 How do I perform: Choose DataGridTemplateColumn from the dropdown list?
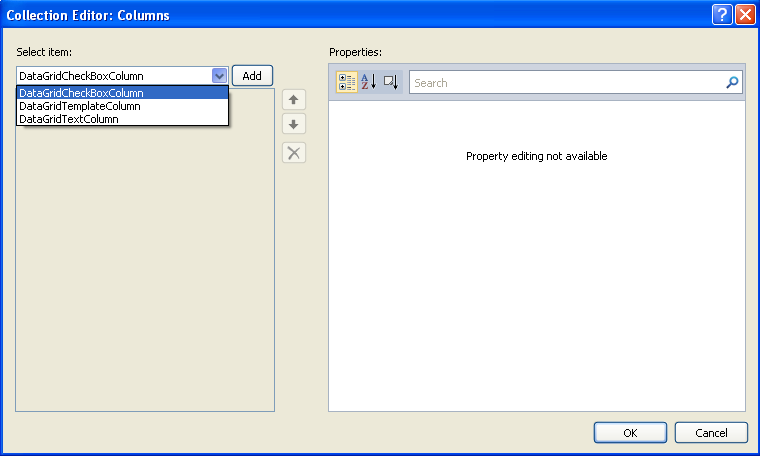coord(122,106)
